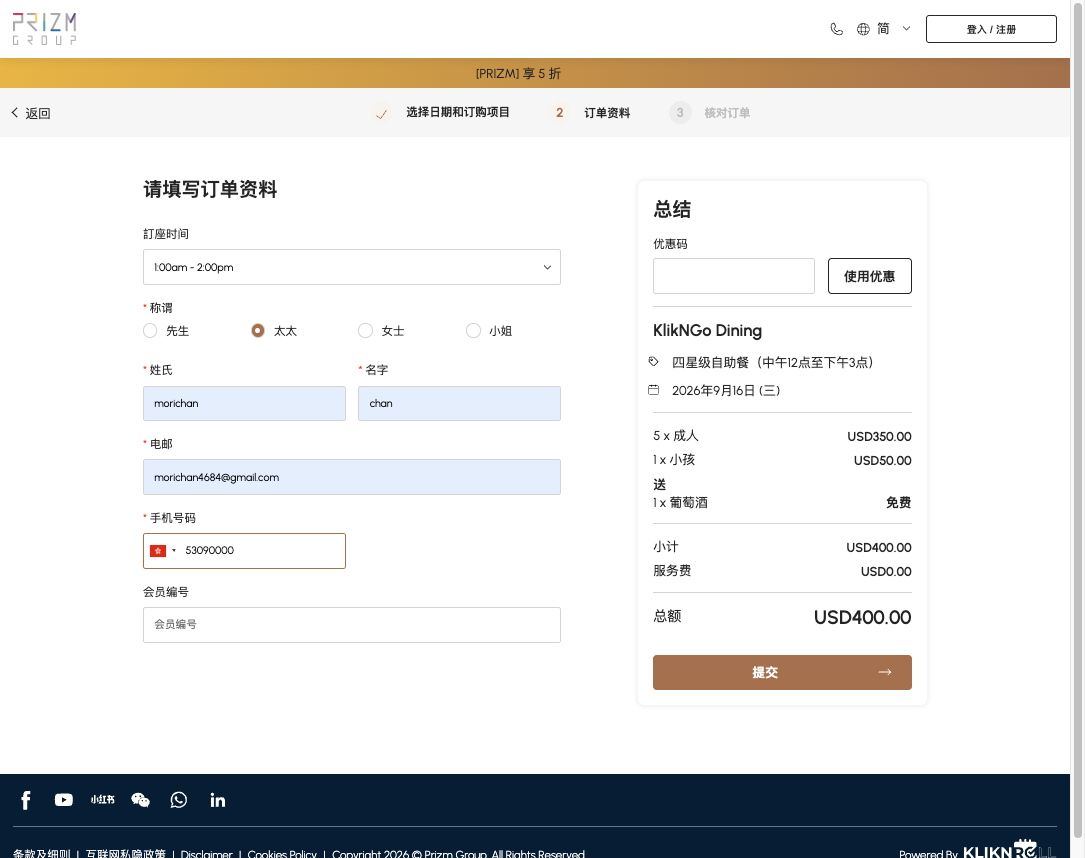Screen dimensions: 1085x858
Task: Click the 电邮 email field
Action: [352, 477]
